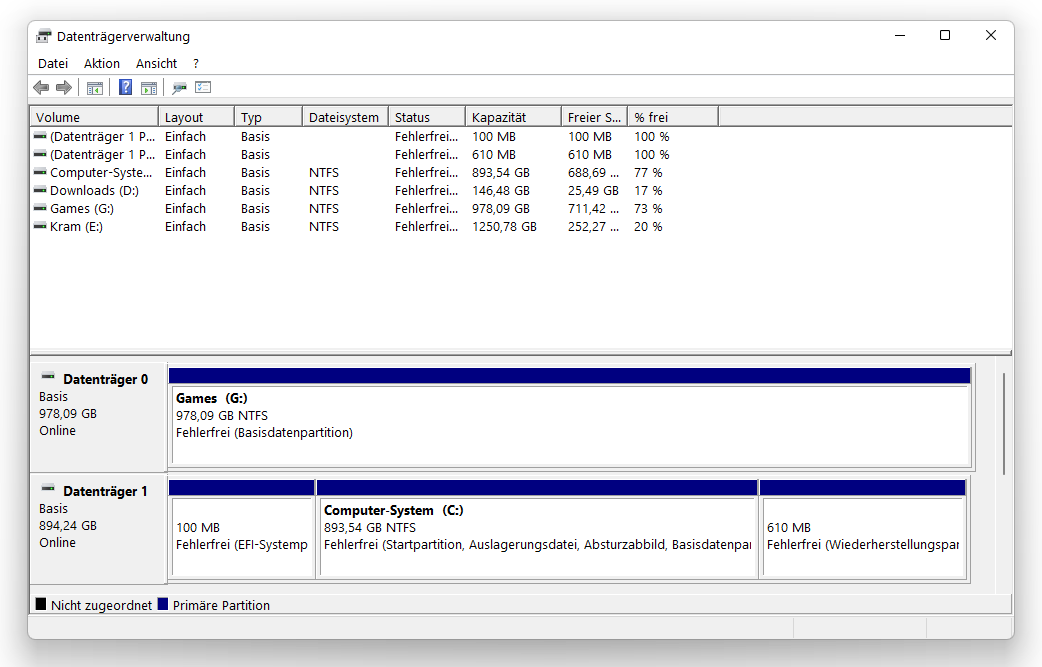
Task: Click the connect/rescan disk toolbar icon
Action: click(179, 88)
